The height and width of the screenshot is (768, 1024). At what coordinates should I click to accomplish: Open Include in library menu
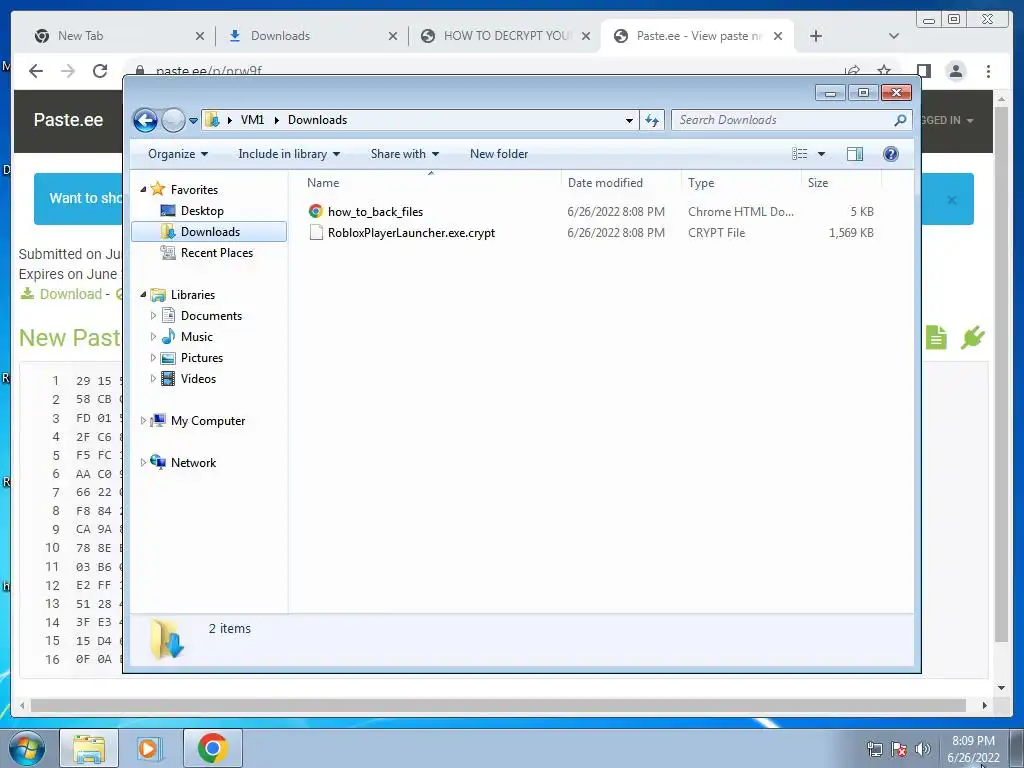click(x=289, y=154)
